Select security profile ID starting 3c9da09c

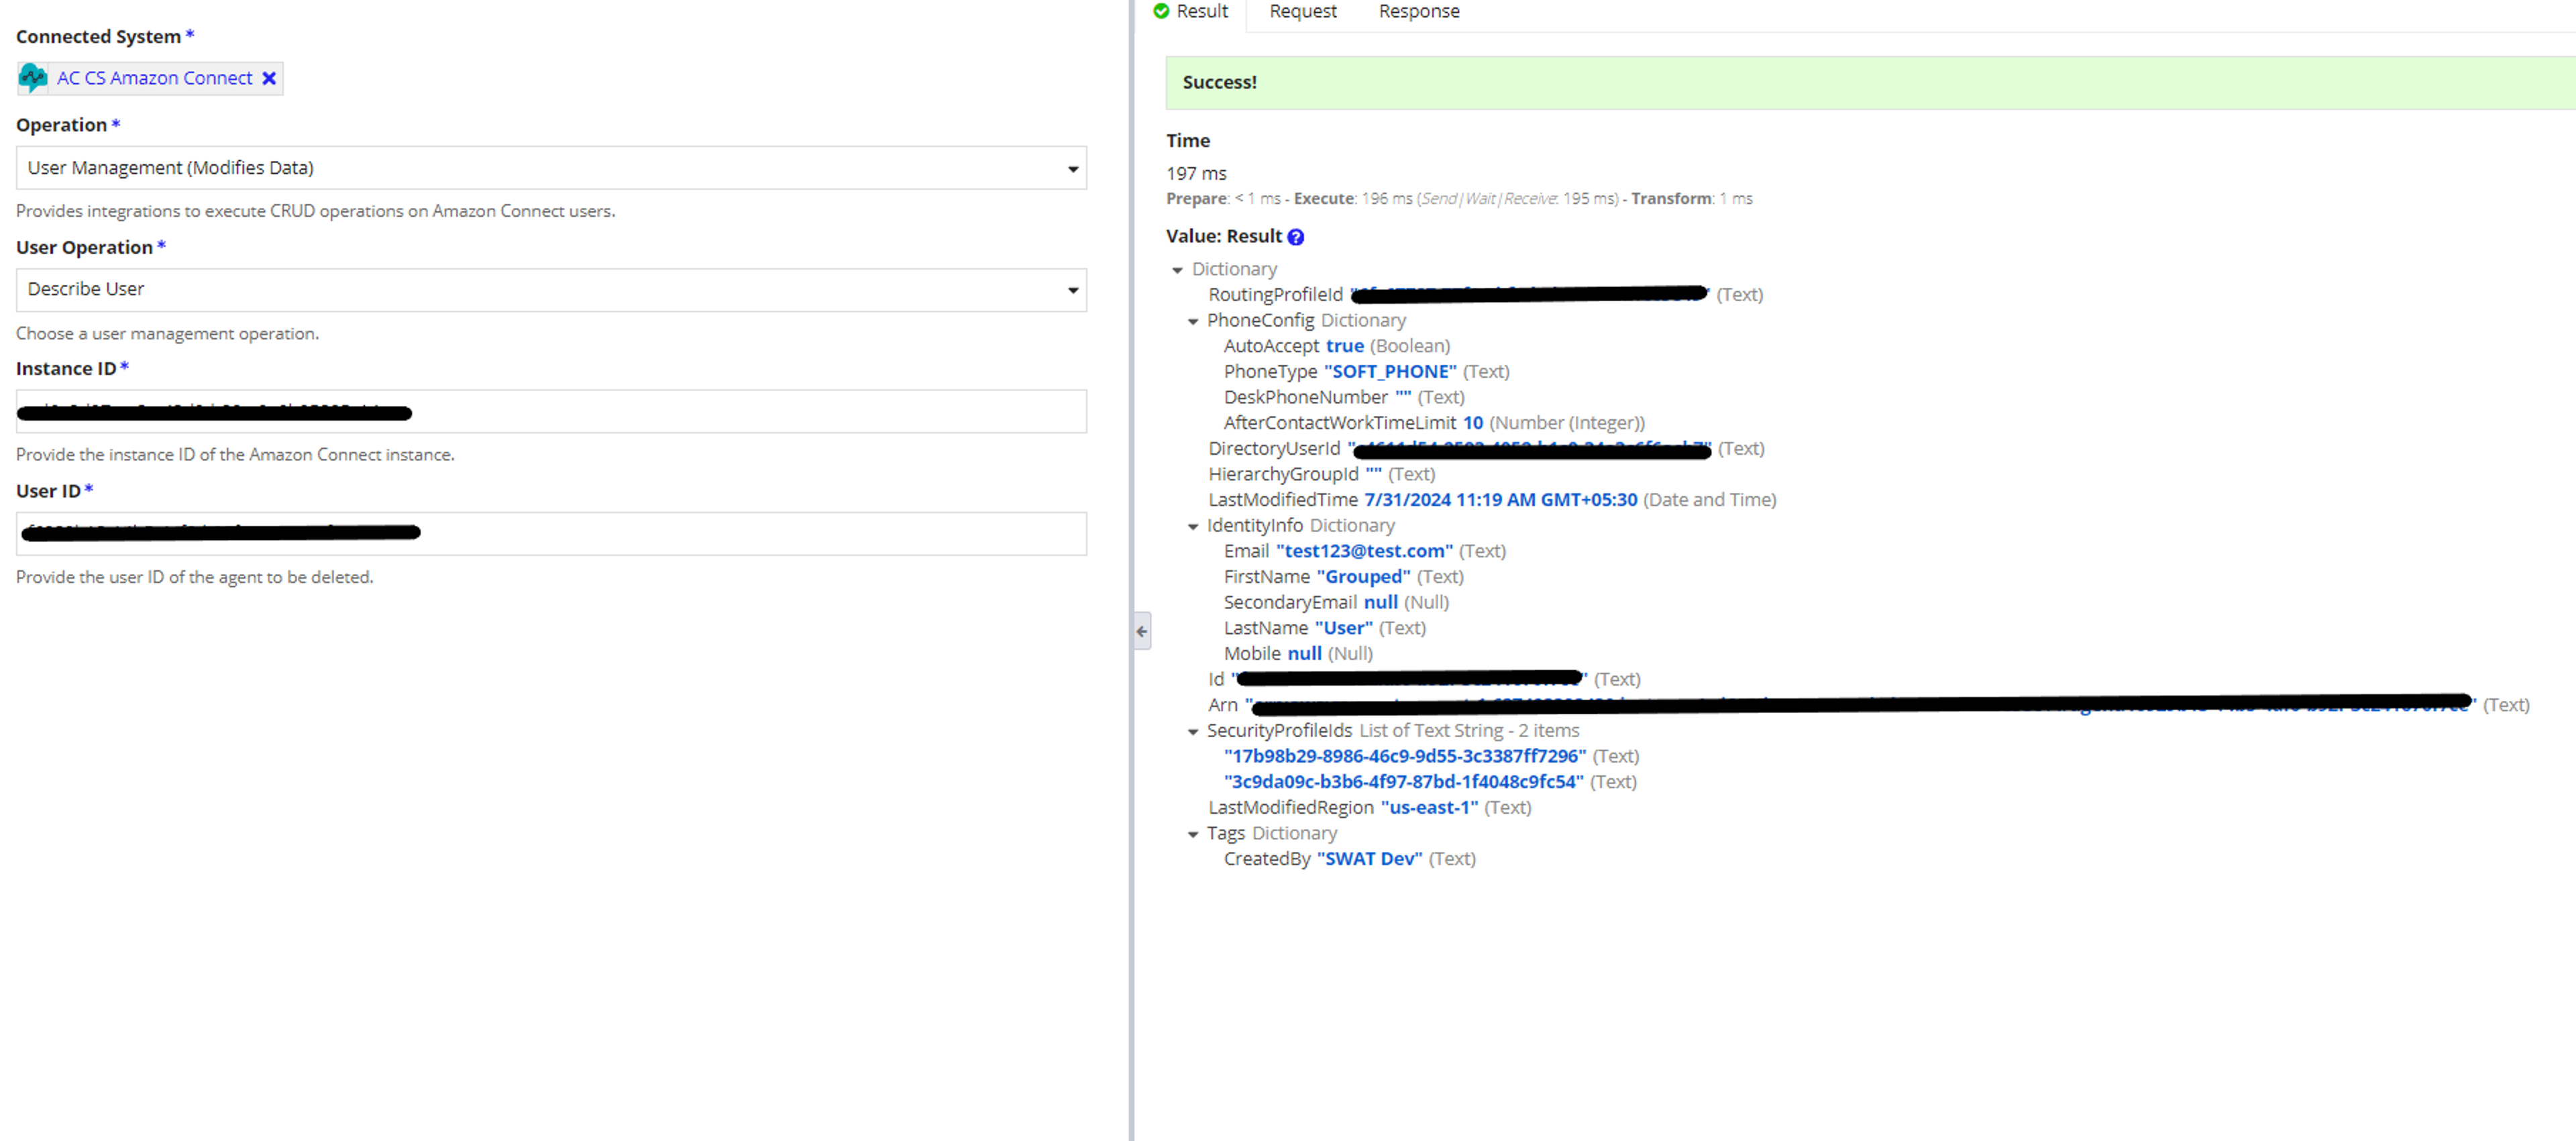click(1403, 782)
